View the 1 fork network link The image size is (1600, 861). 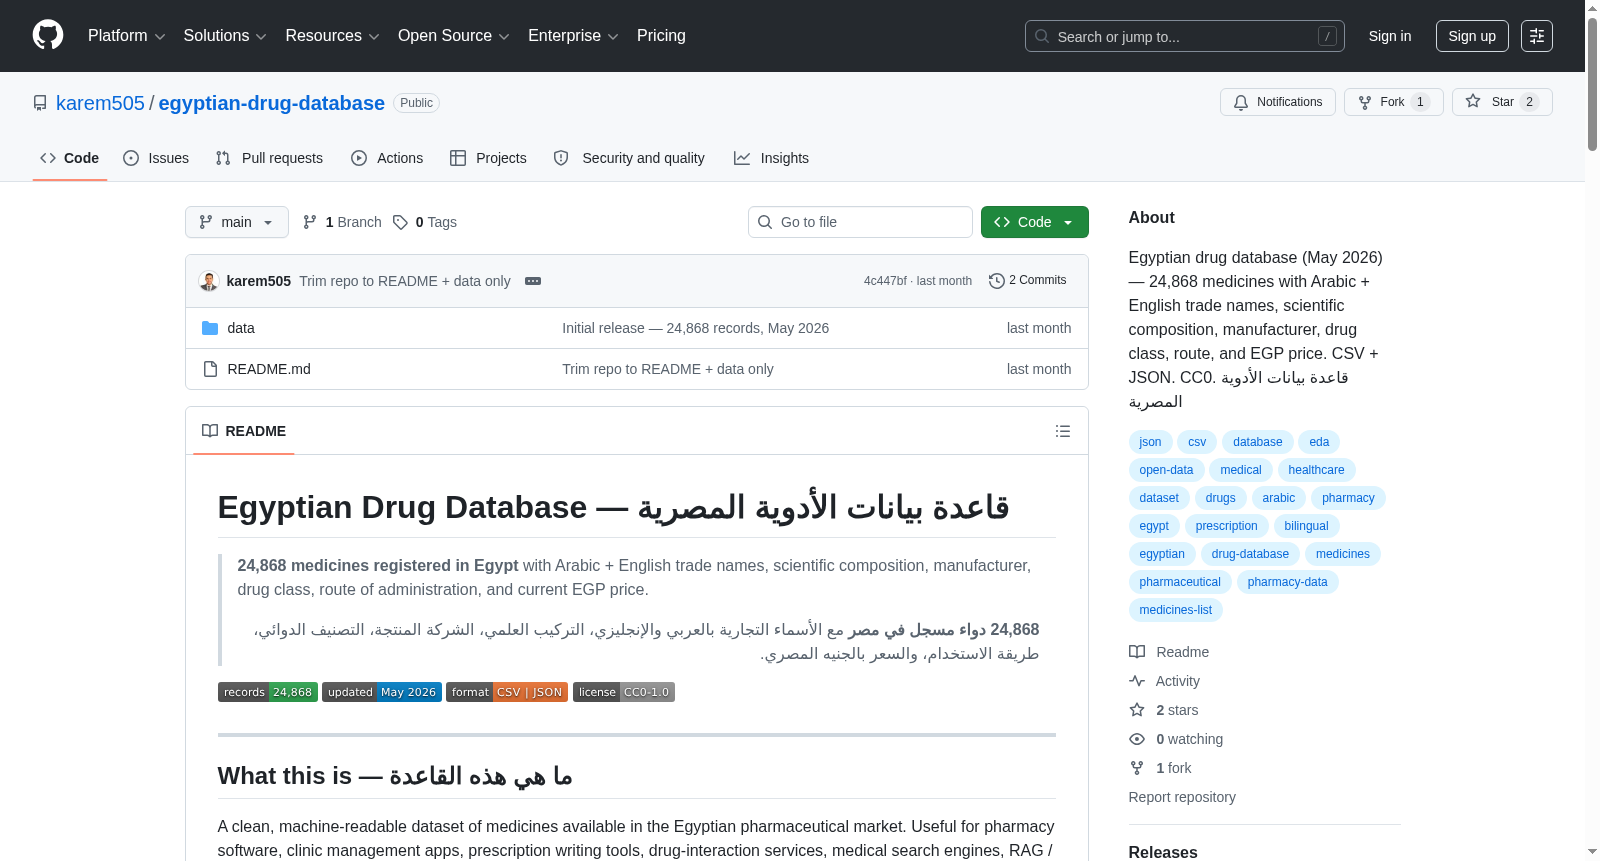tap(1160, 768)
